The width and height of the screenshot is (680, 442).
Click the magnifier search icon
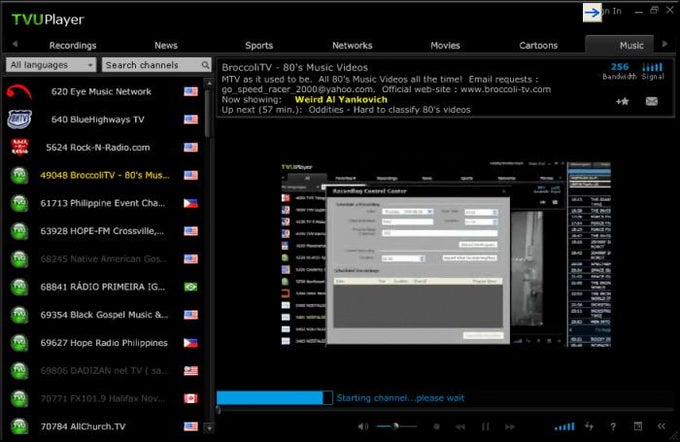click(205, 65)
